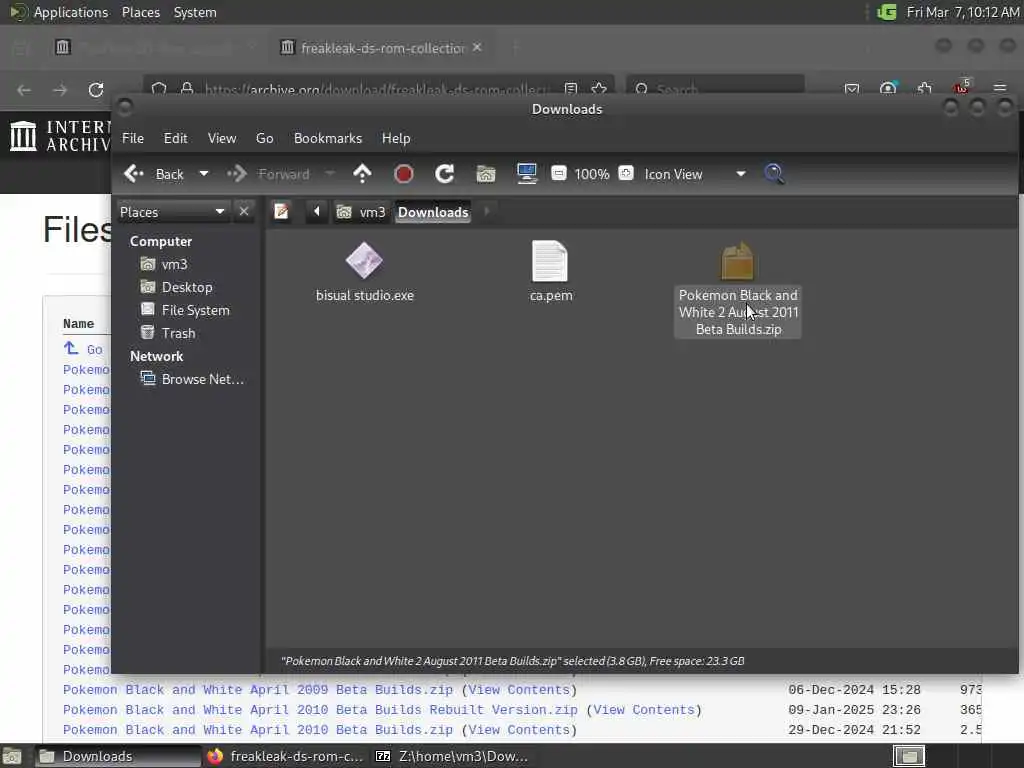The image size is (1024, 768).
Task: Open the Home folder toolbar icon
Action: tap(486, 174)
